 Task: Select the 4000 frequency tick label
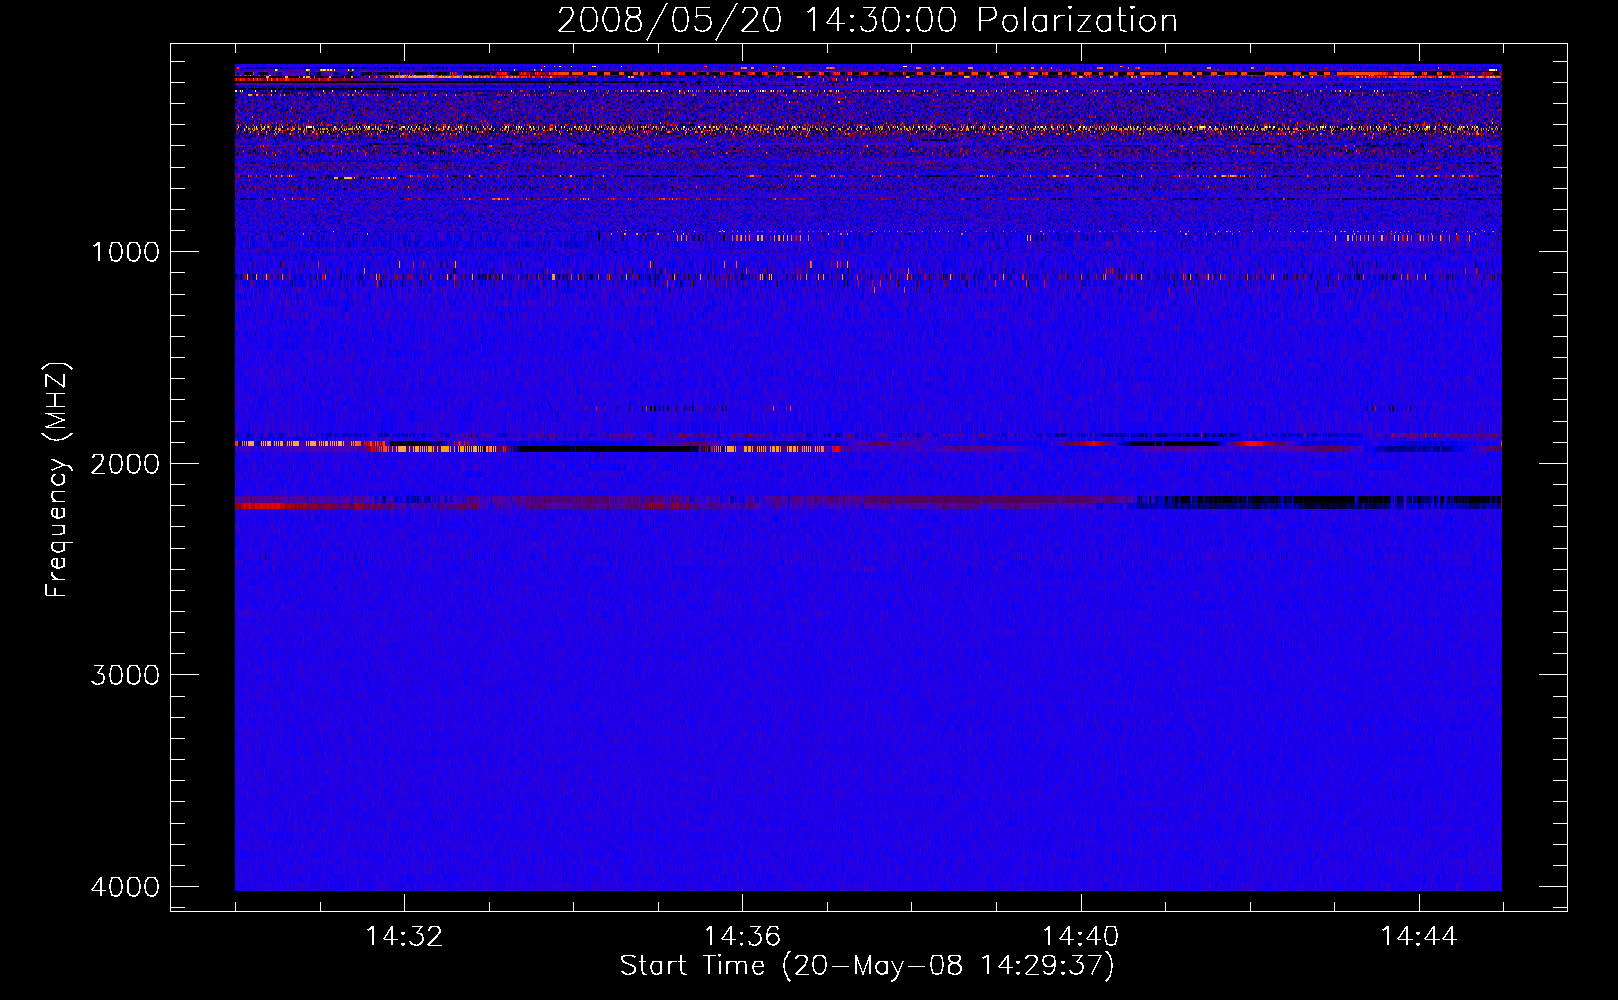[x=125, y=887]
